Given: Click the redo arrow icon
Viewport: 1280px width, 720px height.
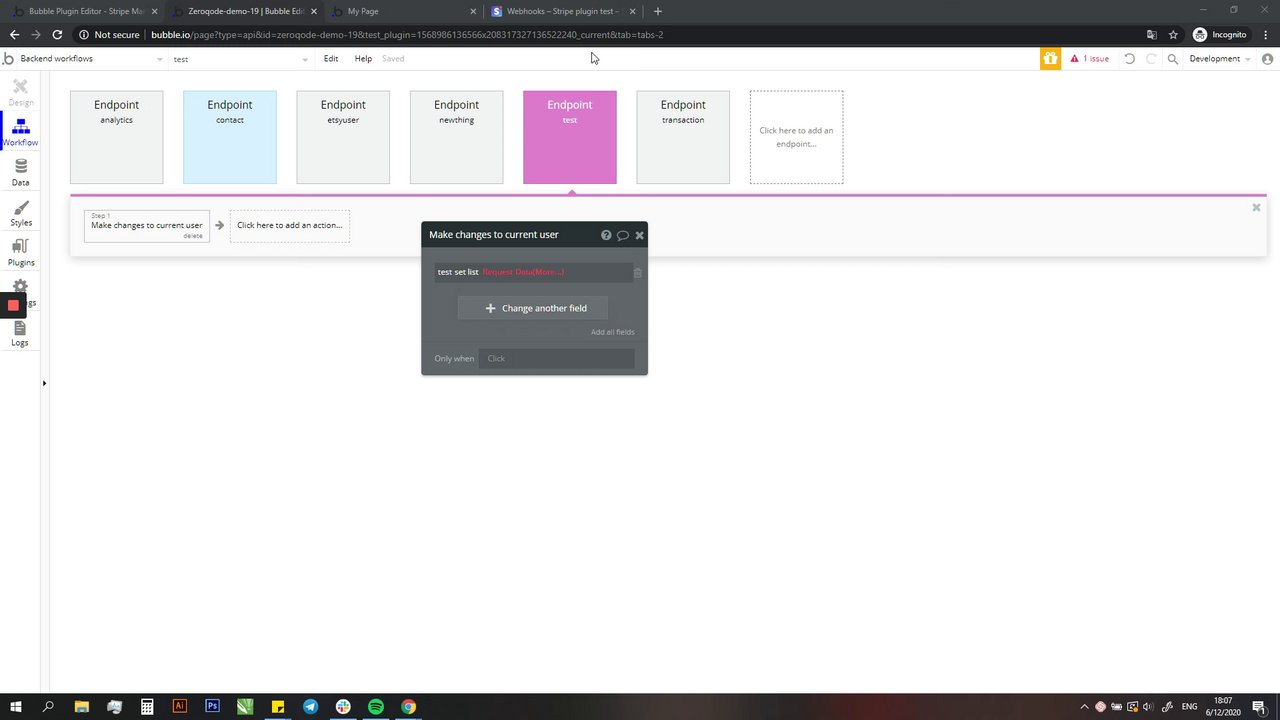Looking at the screenshot, I should pyautogui.click(x=1151, y=59).
